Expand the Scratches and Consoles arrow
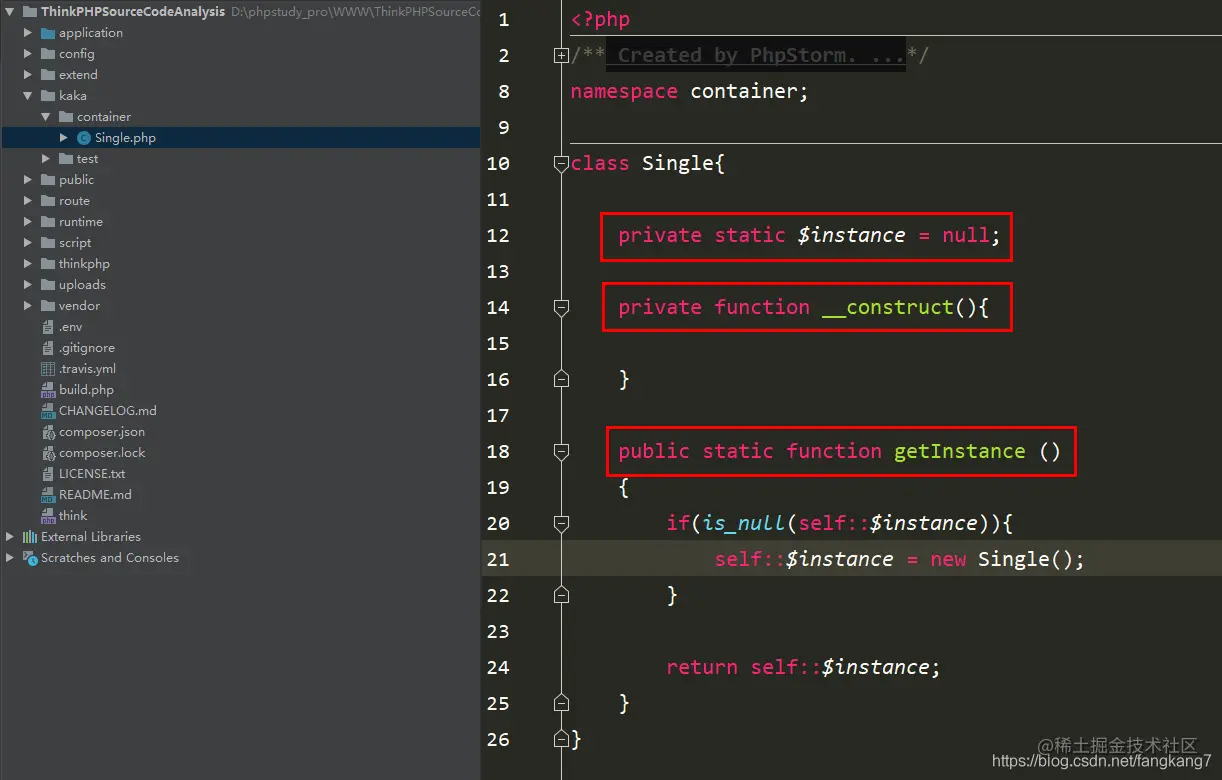 10,558
